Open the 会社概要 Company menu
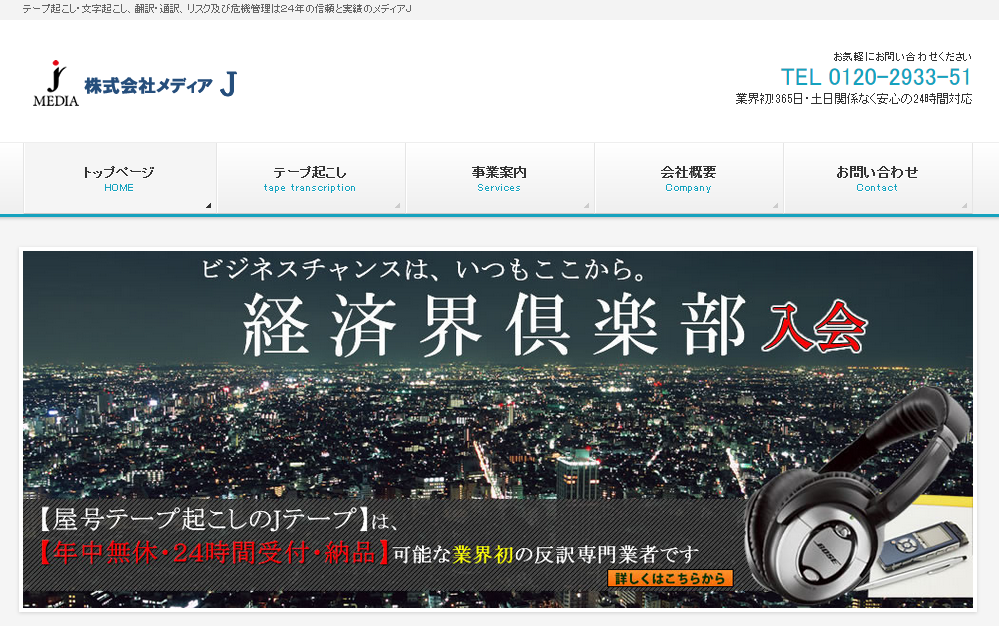Image resolution: width=999 pixels, height=626 pixels. (x=688, y=178)
